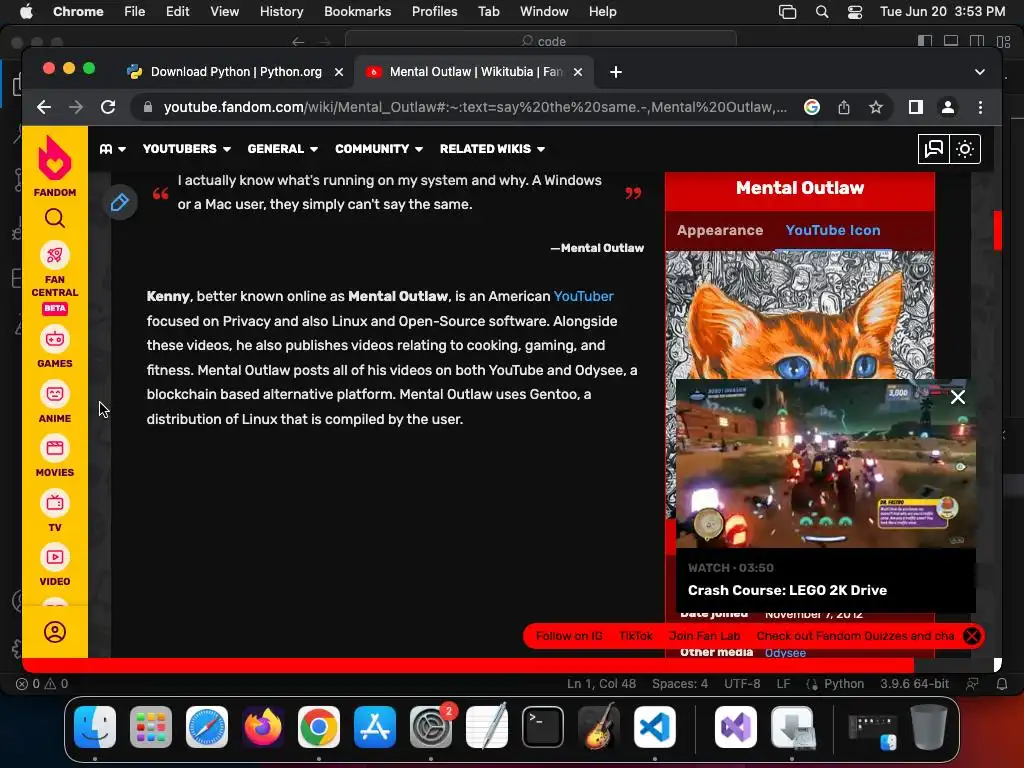Toggle Chrome side panel
Viewport: 1024px width, 768px height.
click(x=916, y=107)
